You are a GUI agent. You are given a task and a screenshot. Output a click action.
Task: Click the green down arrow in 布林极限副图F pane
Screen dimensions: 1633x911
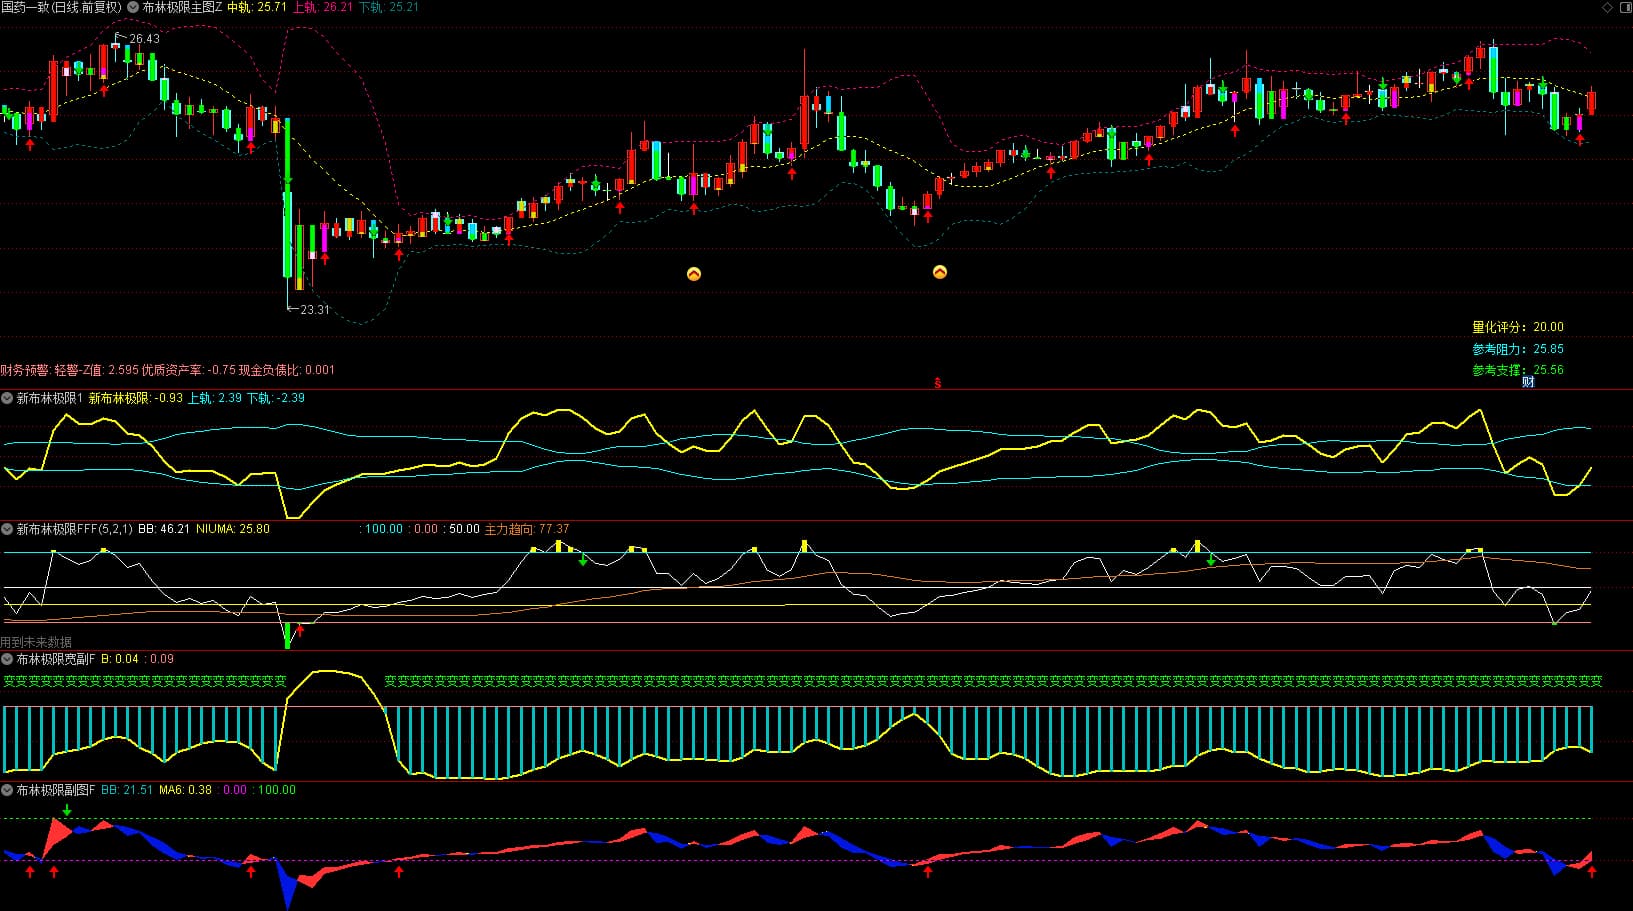(x=67, y=810)
